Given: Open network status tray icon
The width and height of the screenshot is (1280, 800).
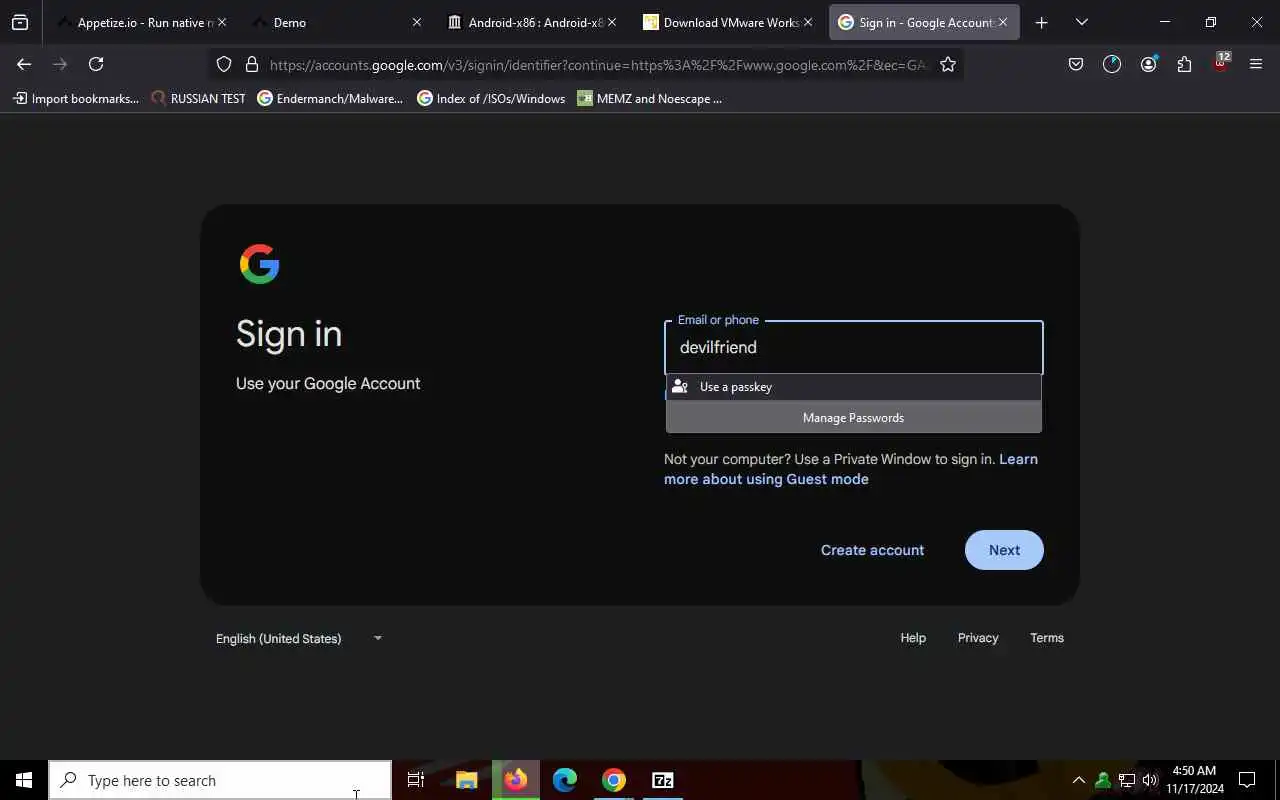Looking at the screenshot, I should (x=1127, y=780).
